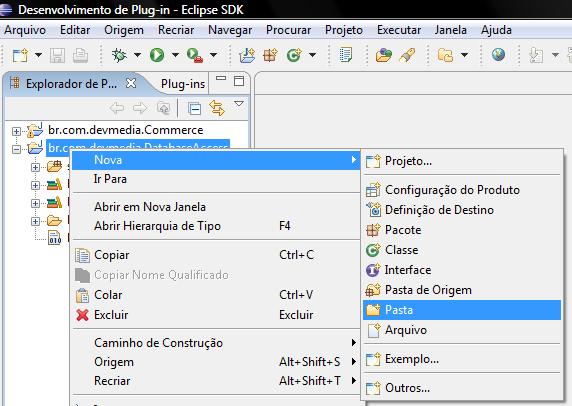572x406 pixels.
Task: Open the Projeto menu in menu bar
Action: (x=344, y=30)
